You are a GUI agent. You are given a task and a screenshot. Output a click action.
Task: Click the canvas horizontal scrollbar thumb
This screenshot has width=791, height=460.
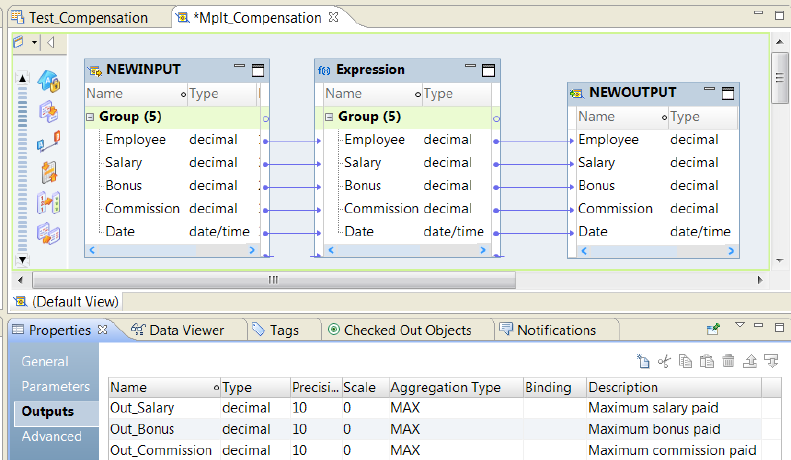pyautogui.click(x=272, y=280)
